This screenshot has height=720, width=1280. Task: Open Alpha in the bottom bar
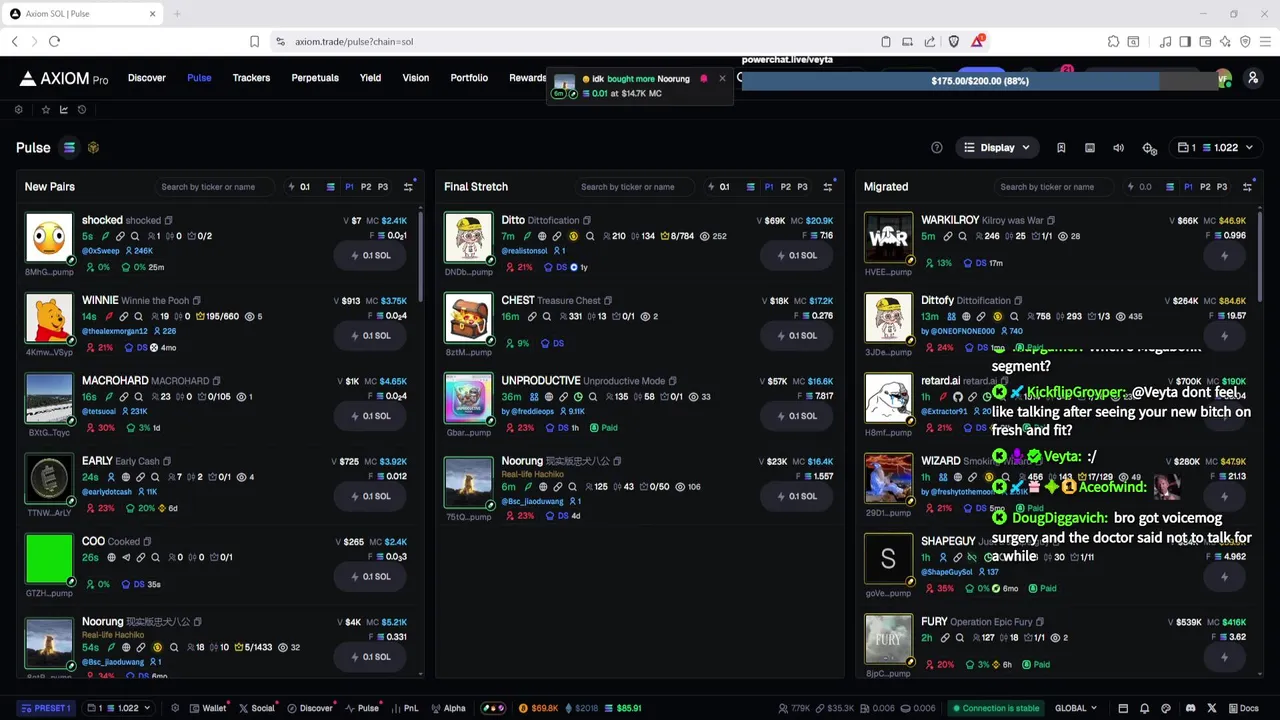[448, 708]
